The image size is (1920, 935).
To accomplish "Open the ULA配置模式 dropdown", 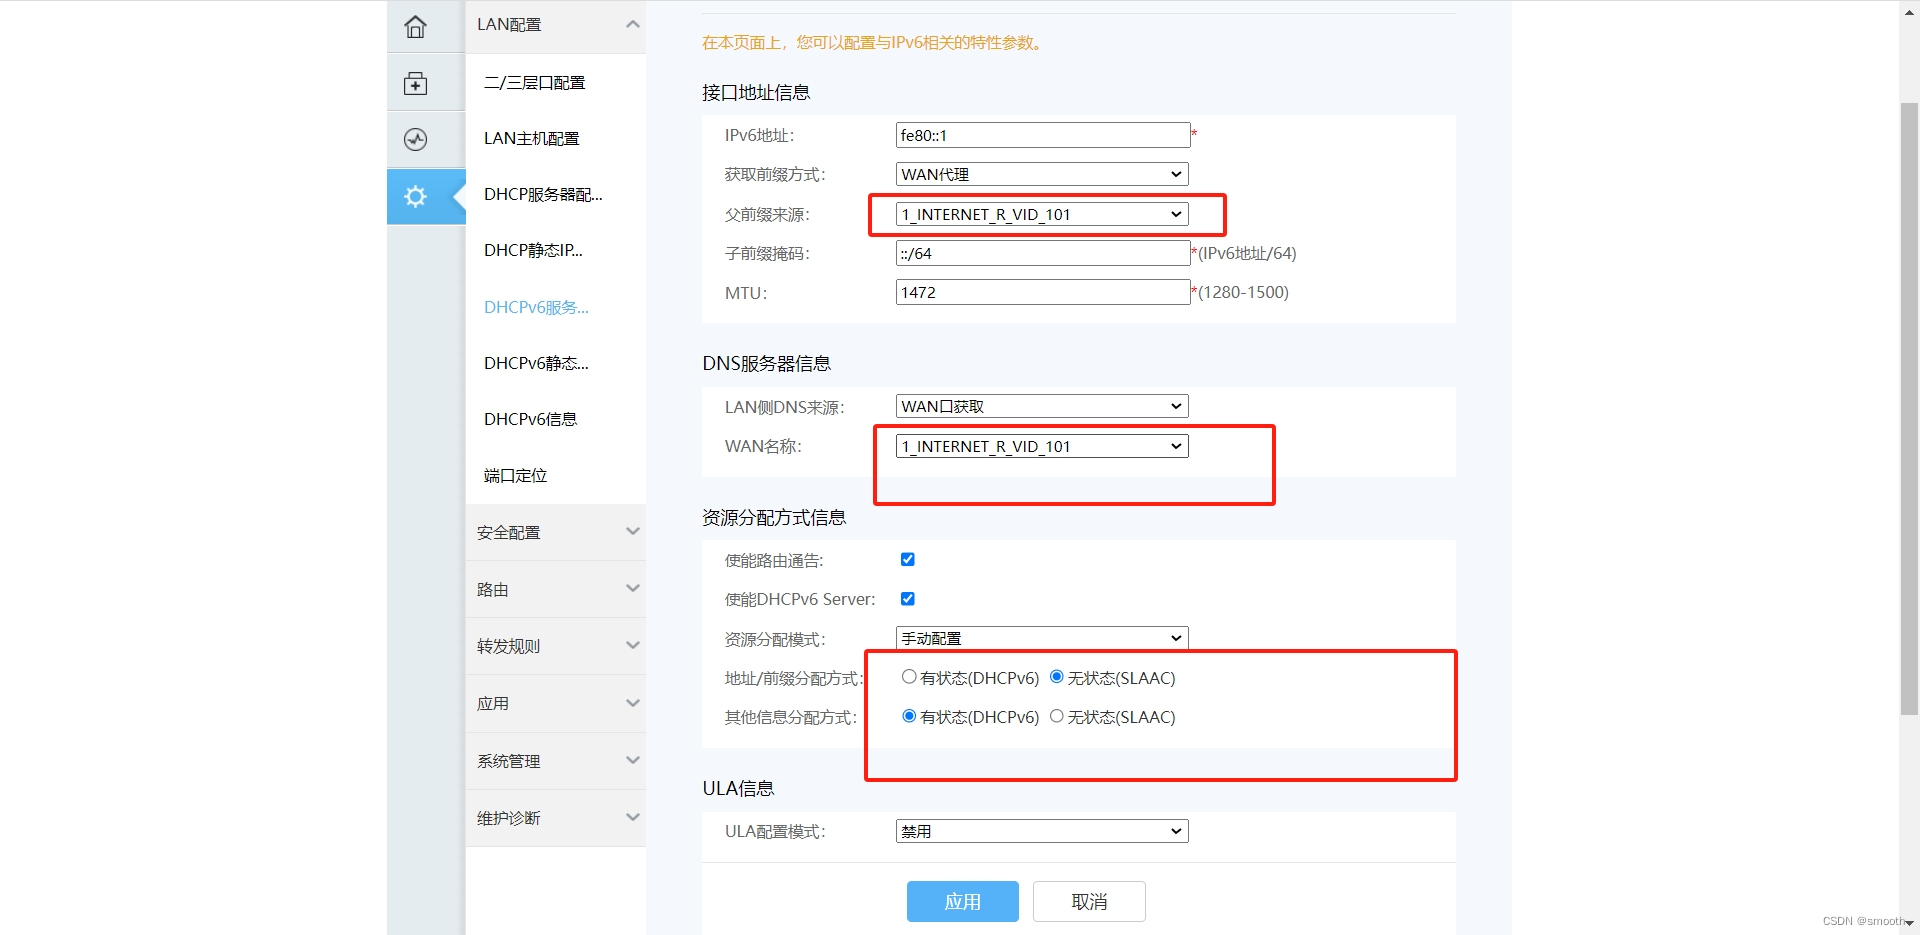I will tap(1040, 831).
